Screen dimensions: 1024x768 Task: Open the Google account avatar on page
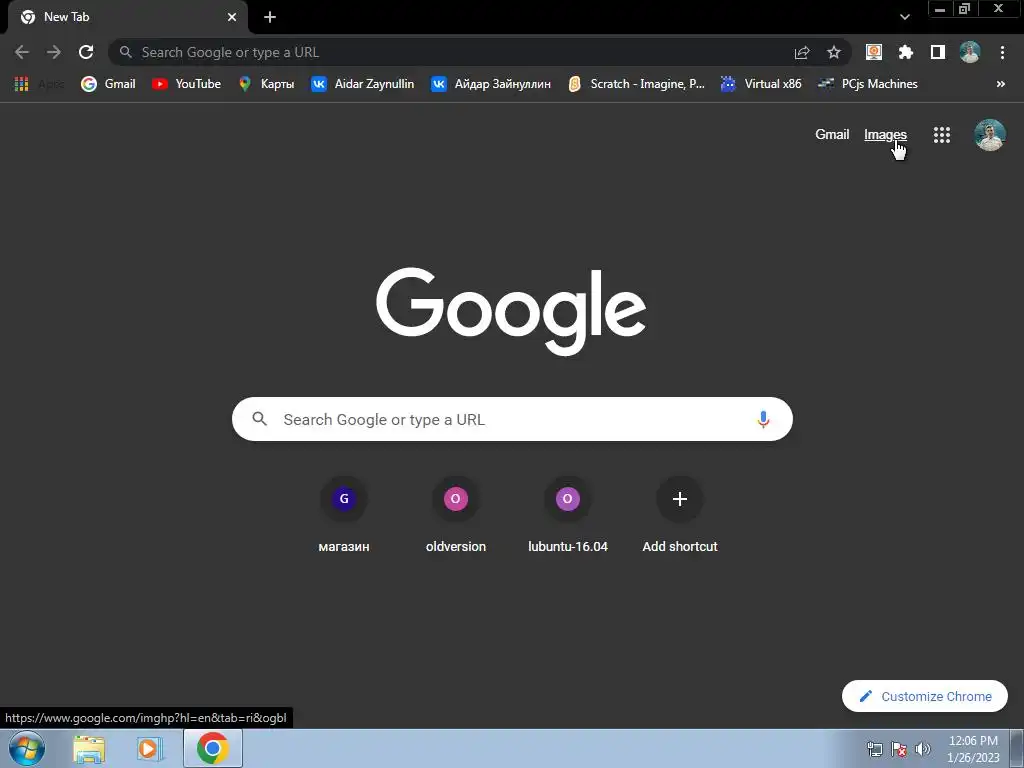click(989, 135)
